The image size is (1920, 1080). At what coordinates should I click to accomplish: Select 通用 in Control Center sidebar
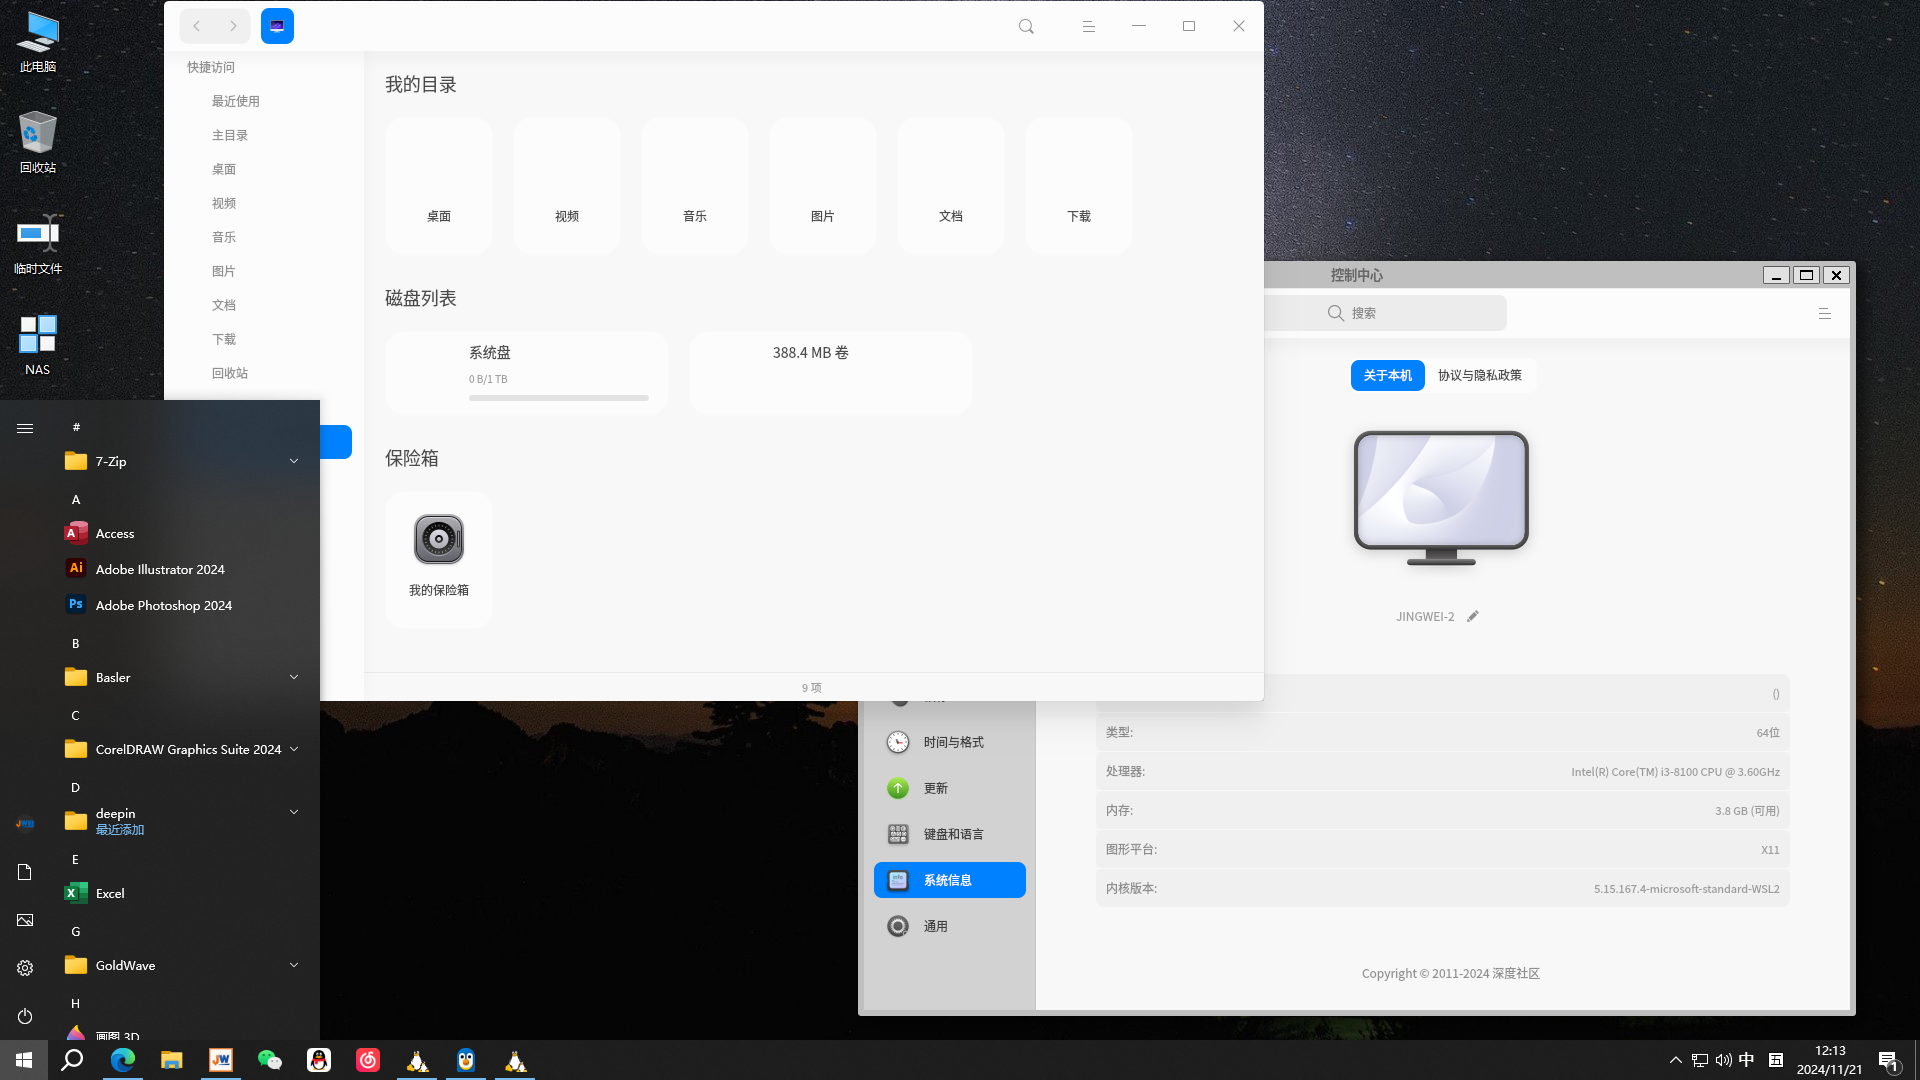tap(950, 926)
